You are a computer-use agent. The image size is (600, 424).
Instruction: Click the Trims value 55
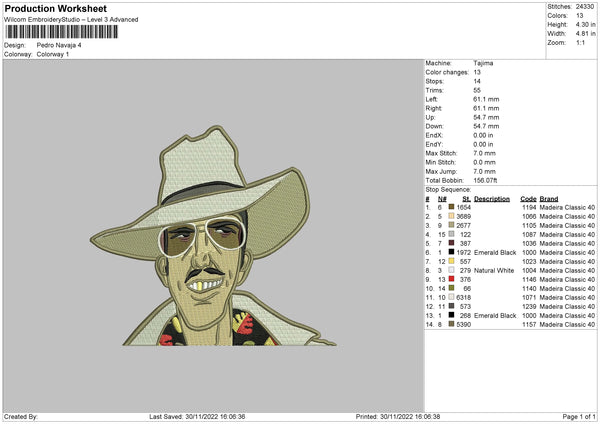pos(477,90)
